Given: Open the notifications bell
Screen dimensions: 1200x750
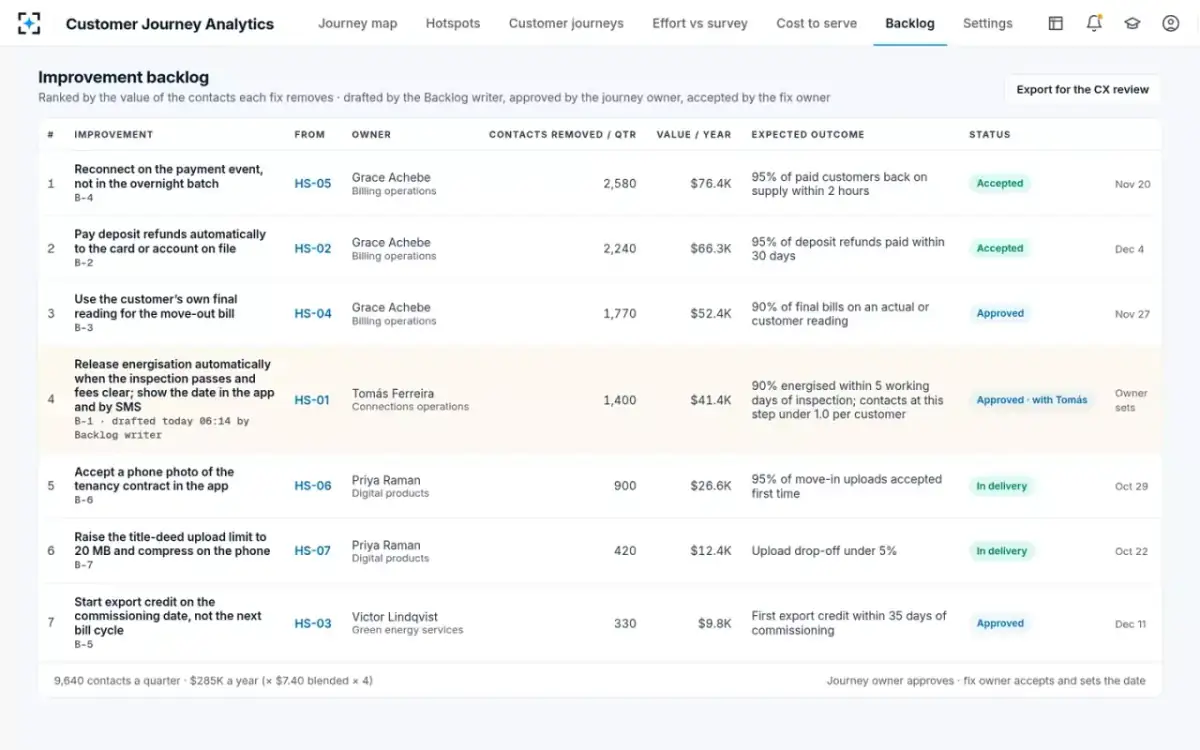Looking at the screenshot, I should click(x=1094, y=23).
